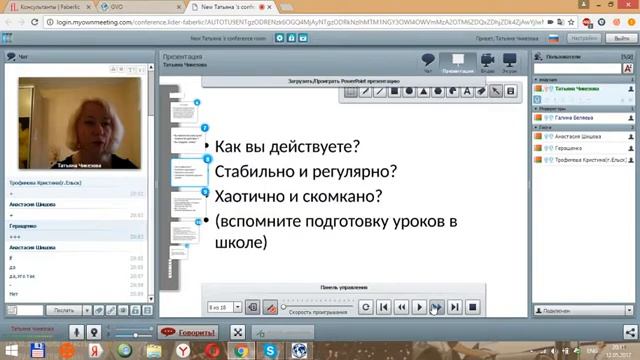Select the circle shape tool
Screen dimensions: 640x360
pyautogui.click(x=409, y=91)
